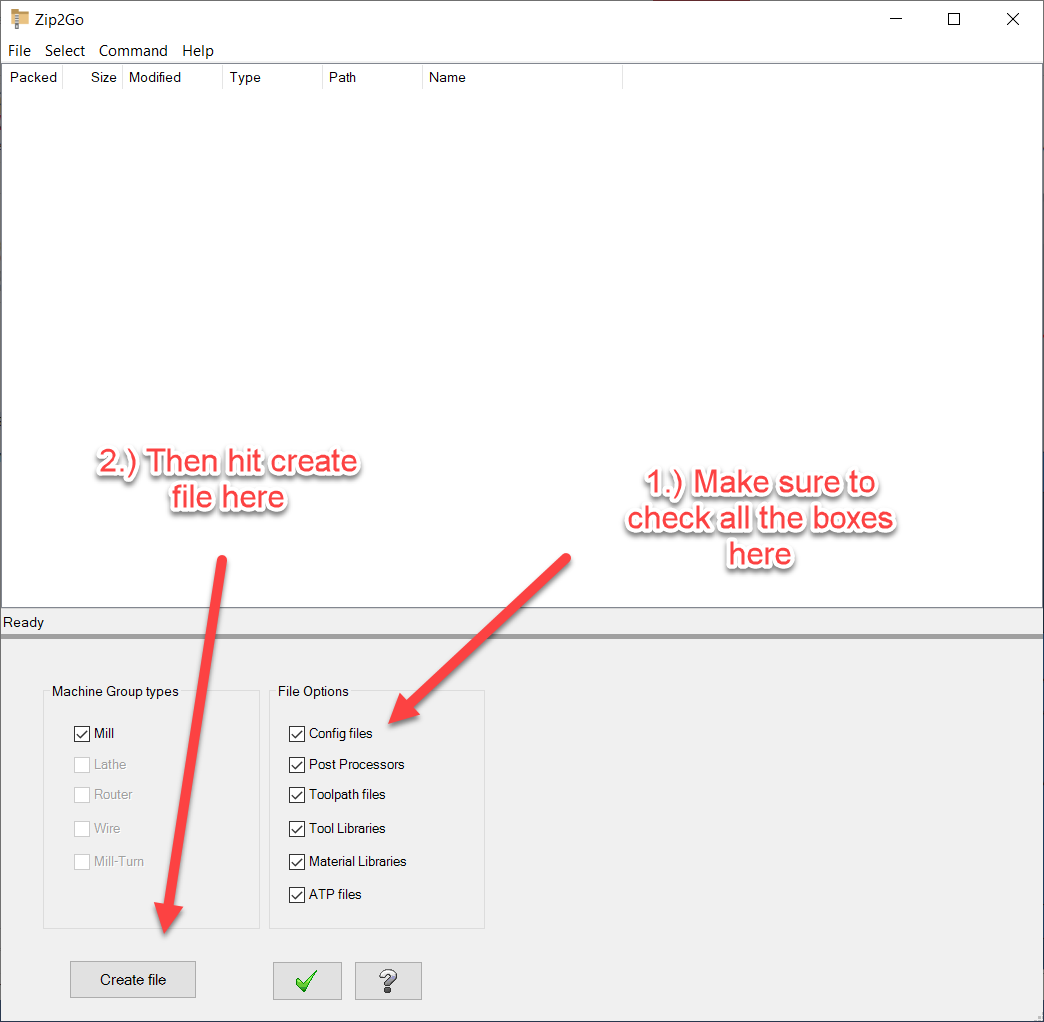Open the Select menu
Image resolution: width=1044 pixels, height=1022 pixels.
click(65, 51)
